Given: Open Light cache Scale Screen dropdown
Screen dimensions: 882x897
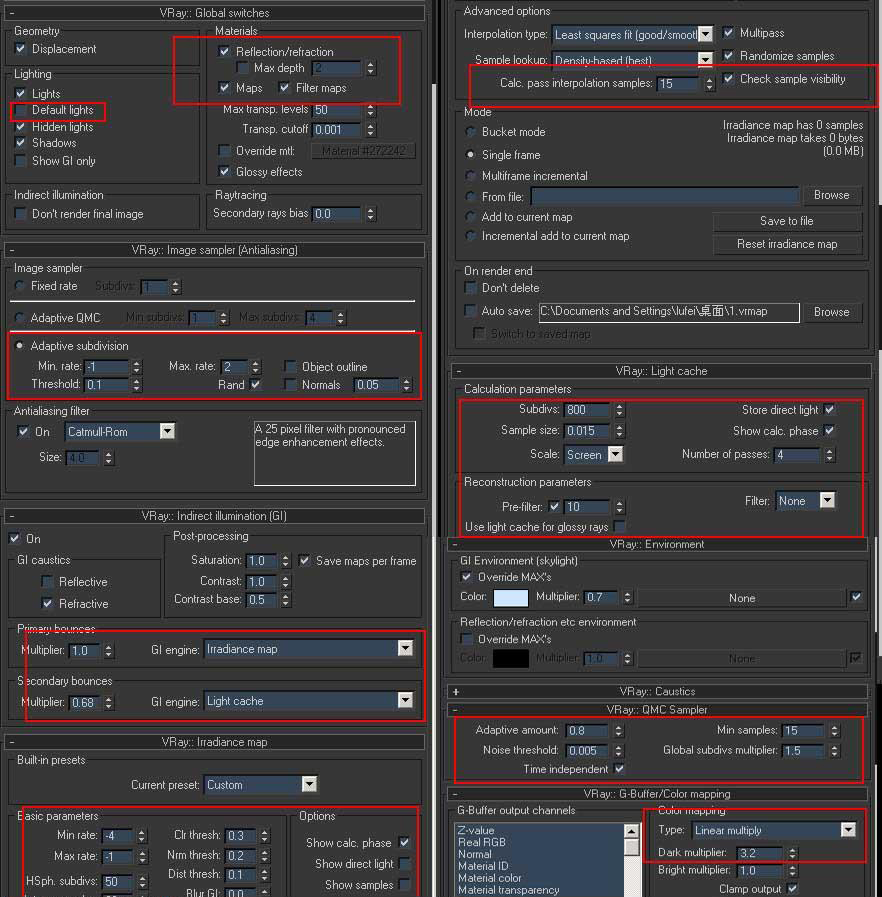Looking at the screenshot, I should 615,454.
